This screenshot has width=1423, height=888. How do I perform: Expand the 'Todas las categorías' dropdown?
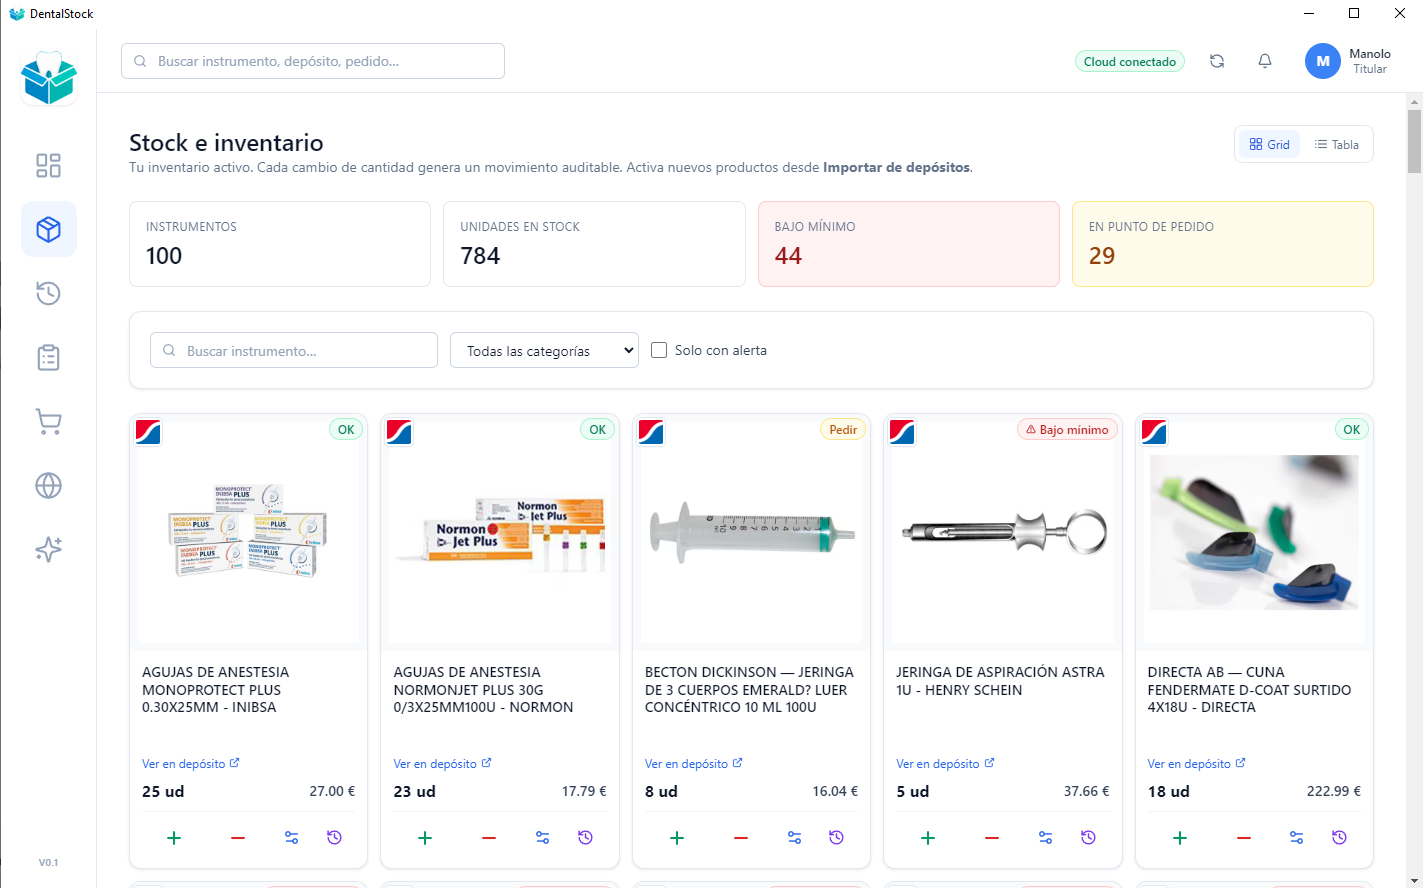point(544,350)
